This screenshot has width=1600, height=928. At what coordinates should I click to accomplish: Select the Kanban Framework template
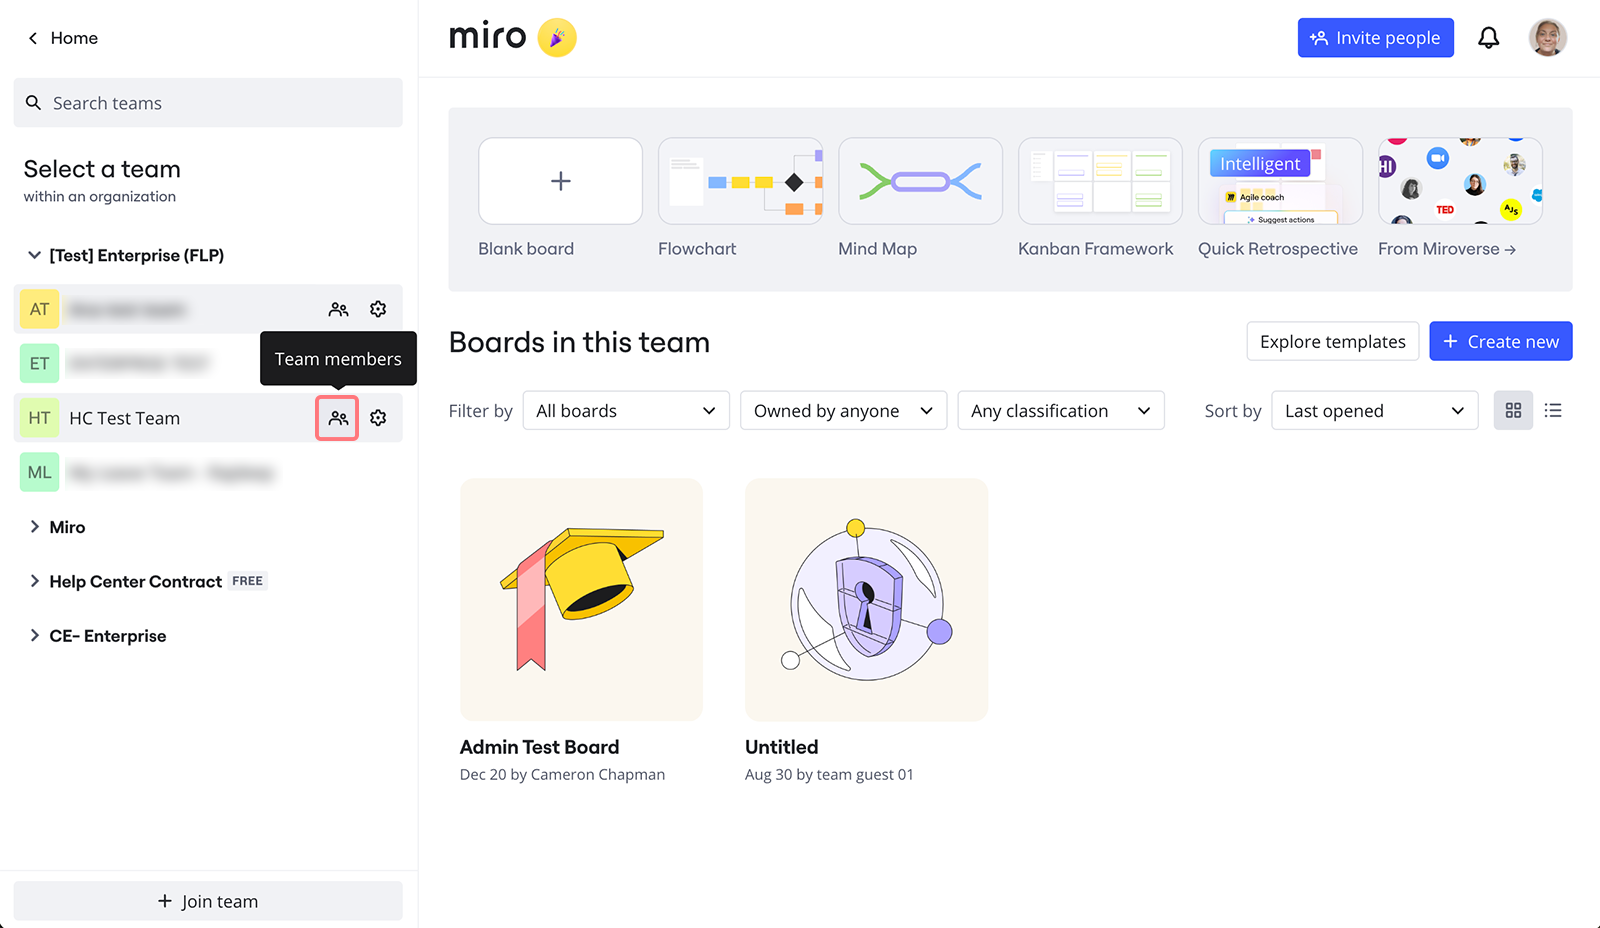click(1099, 181)
